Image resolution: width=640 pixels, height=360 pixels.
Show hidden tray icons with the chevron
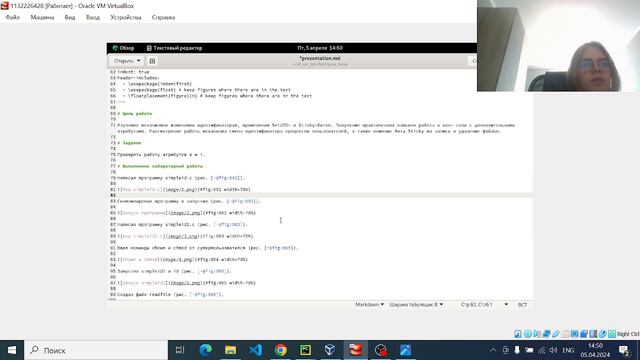coord(493,350)
